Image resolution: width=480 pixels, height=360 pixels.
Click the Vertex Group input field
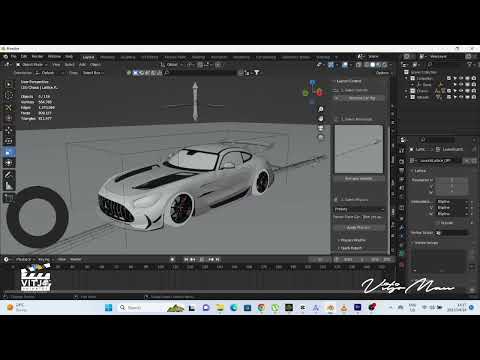point(452,233)
